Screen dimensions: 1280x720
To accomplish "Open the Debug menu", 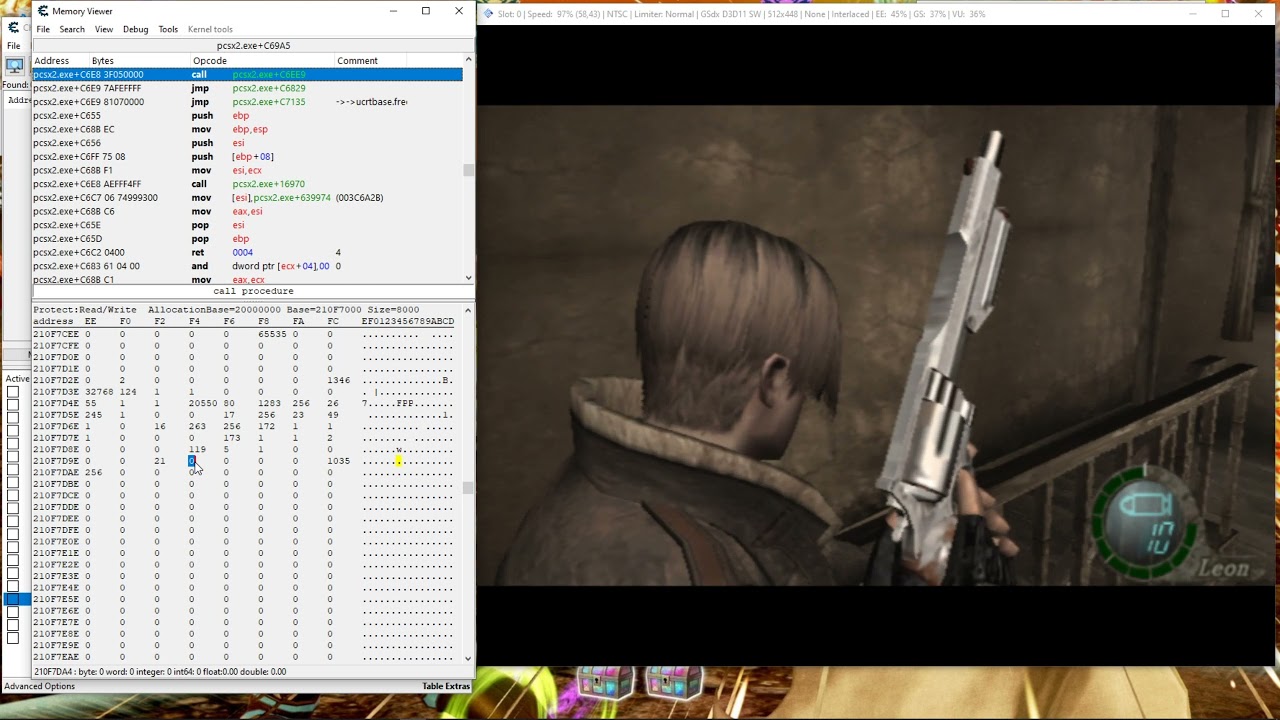I will (x=136, y=29).
